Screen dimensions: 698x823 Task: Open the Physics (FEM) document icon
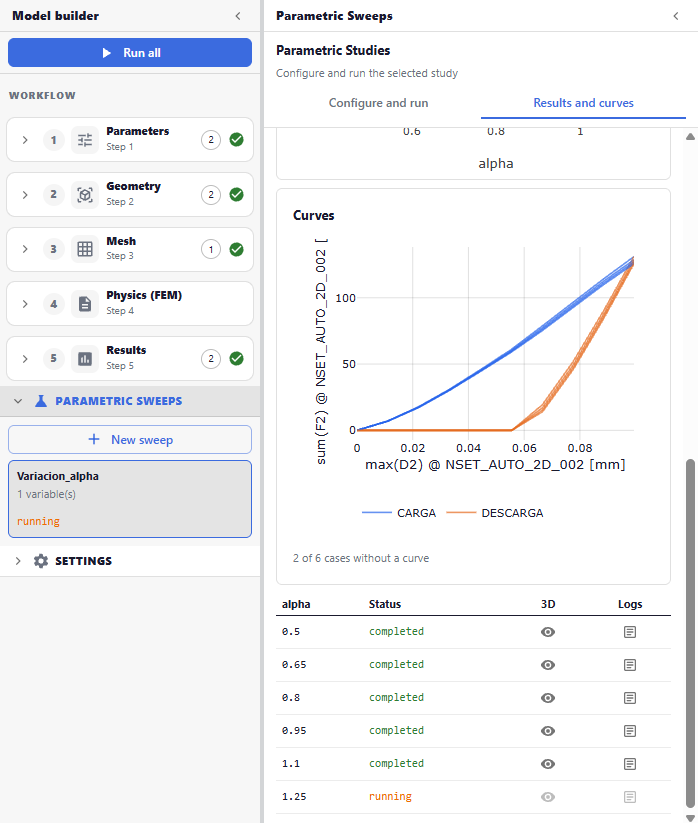point(85,304)
